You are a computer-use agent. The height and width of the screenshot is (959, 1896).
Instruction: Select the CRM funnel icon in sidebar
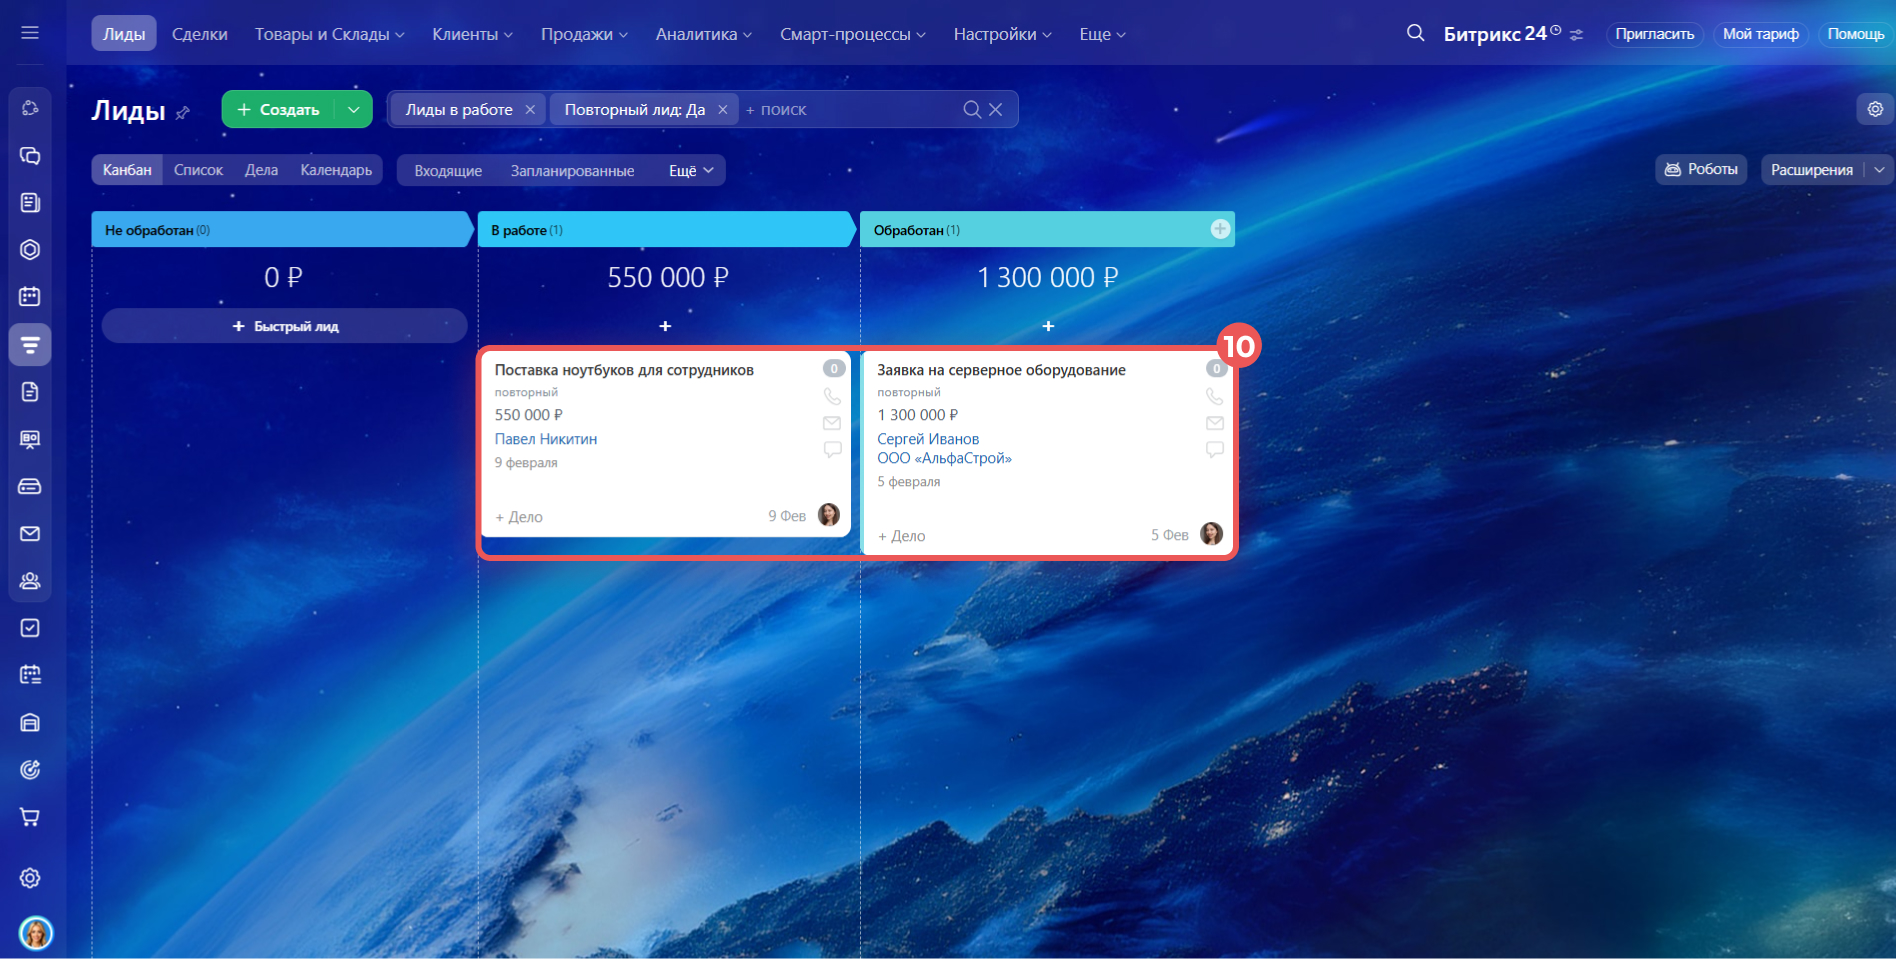click(30, 345)
